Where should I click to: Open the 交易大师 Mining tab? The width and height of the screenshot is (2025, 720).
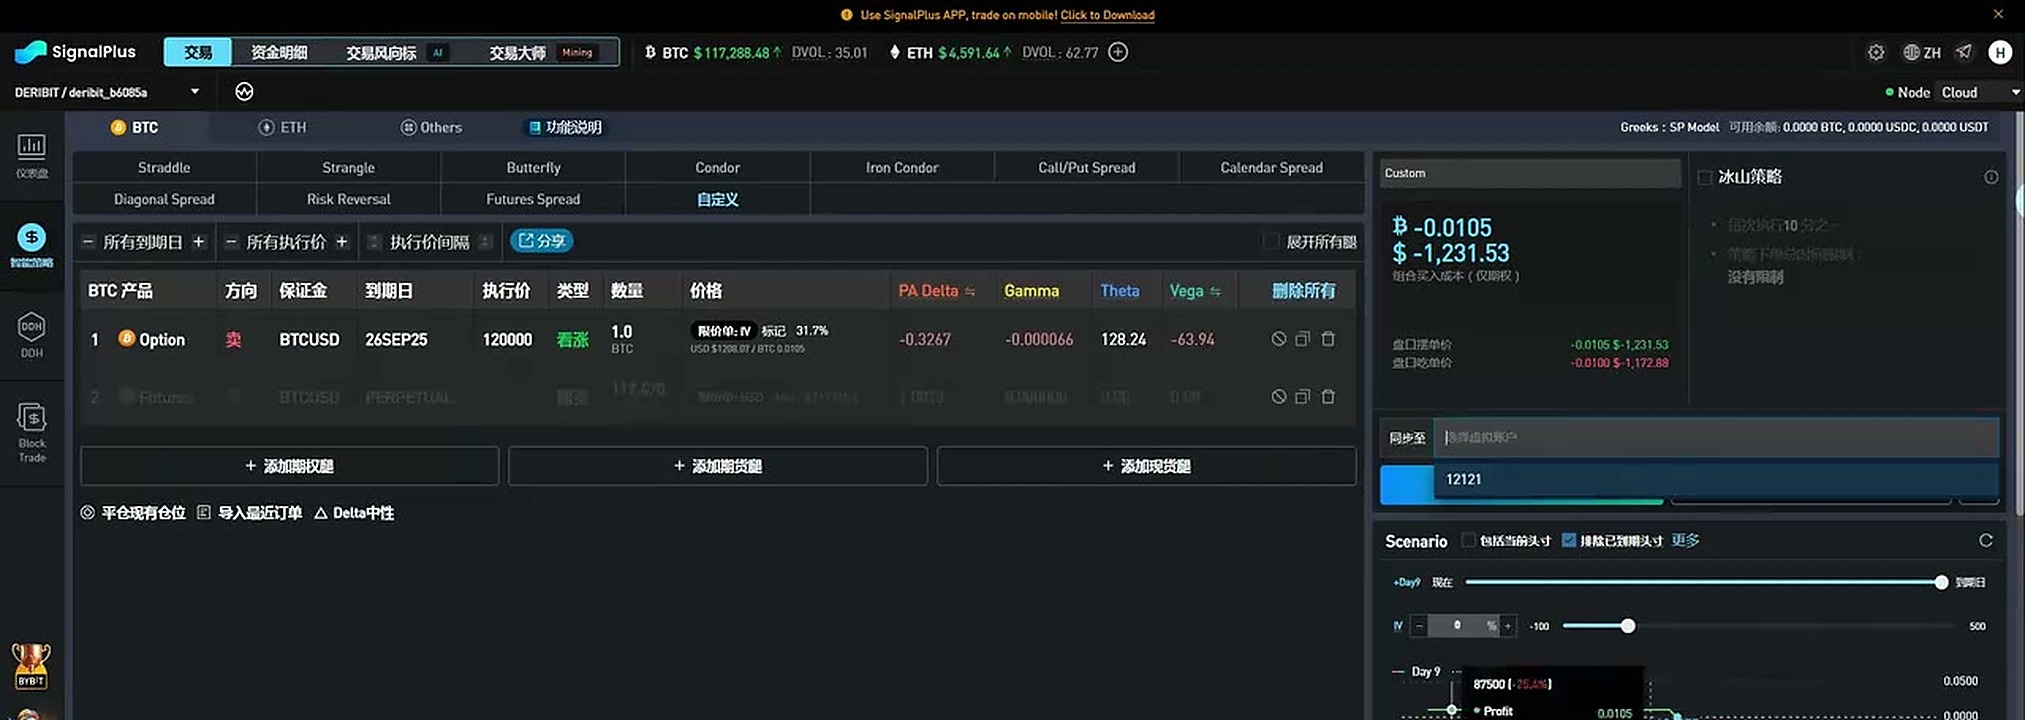click(543, 52)
